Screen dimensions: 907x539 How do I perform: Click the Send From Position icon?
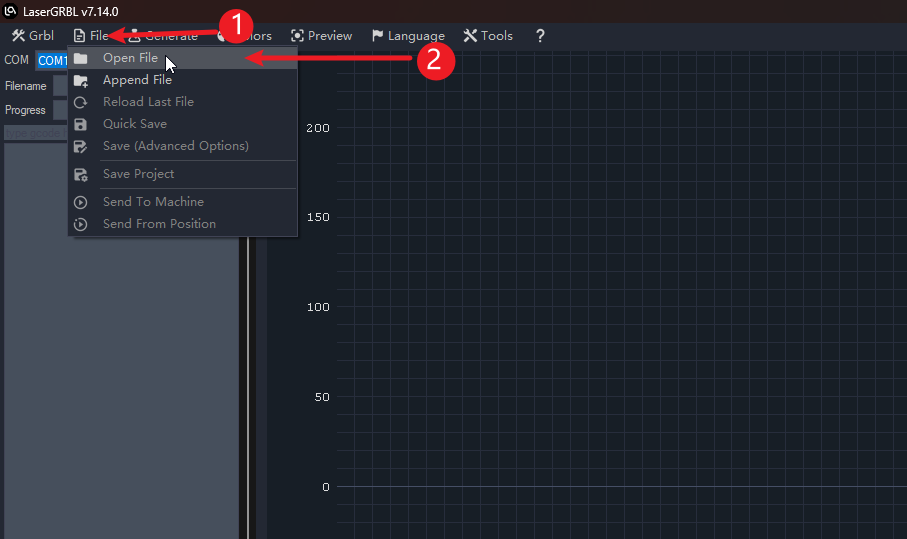pyautogui.click(x=81, y=224)
